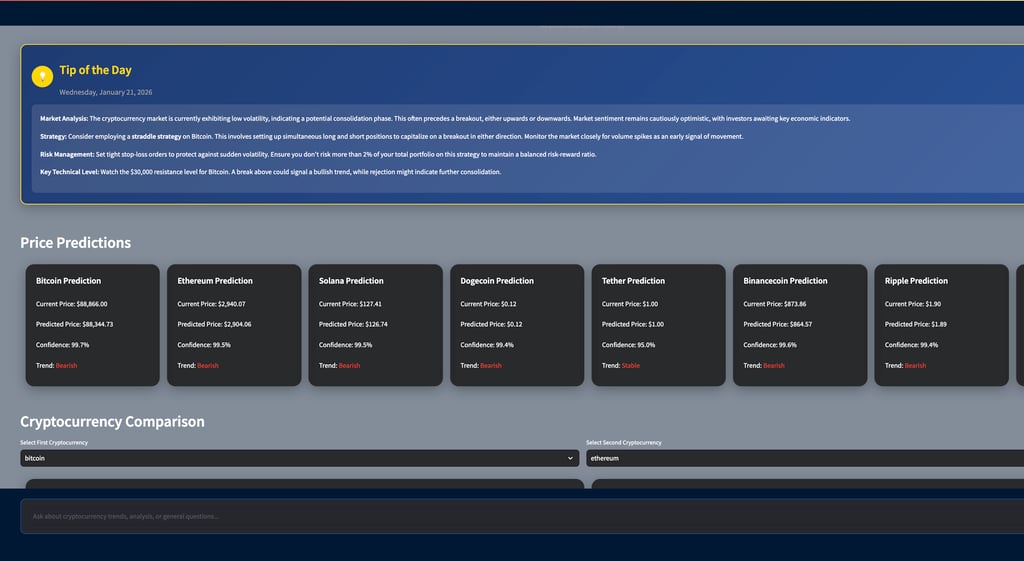Open the second cryptocurrency dropdown showing ethereum

pos(805,458)
